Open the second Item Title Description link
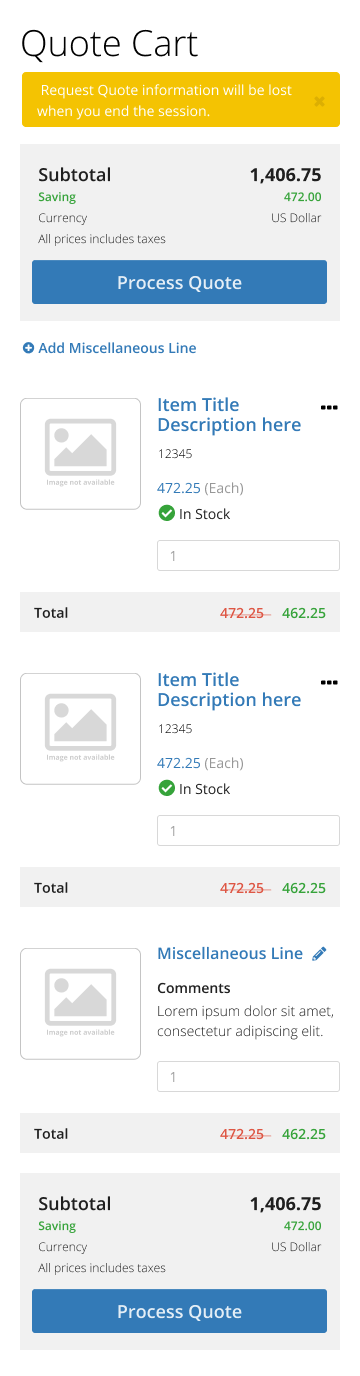The width and height of the screenshot is (360, 1376). point(229,690)
